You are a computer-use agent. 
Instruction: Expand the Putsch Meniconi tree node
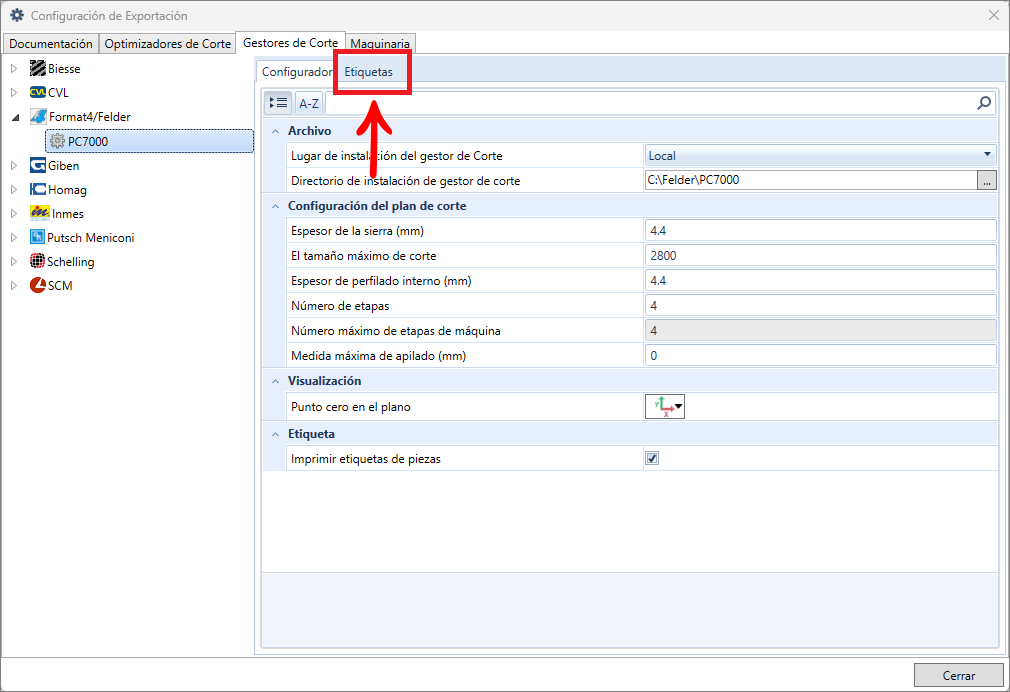[14, 237]
